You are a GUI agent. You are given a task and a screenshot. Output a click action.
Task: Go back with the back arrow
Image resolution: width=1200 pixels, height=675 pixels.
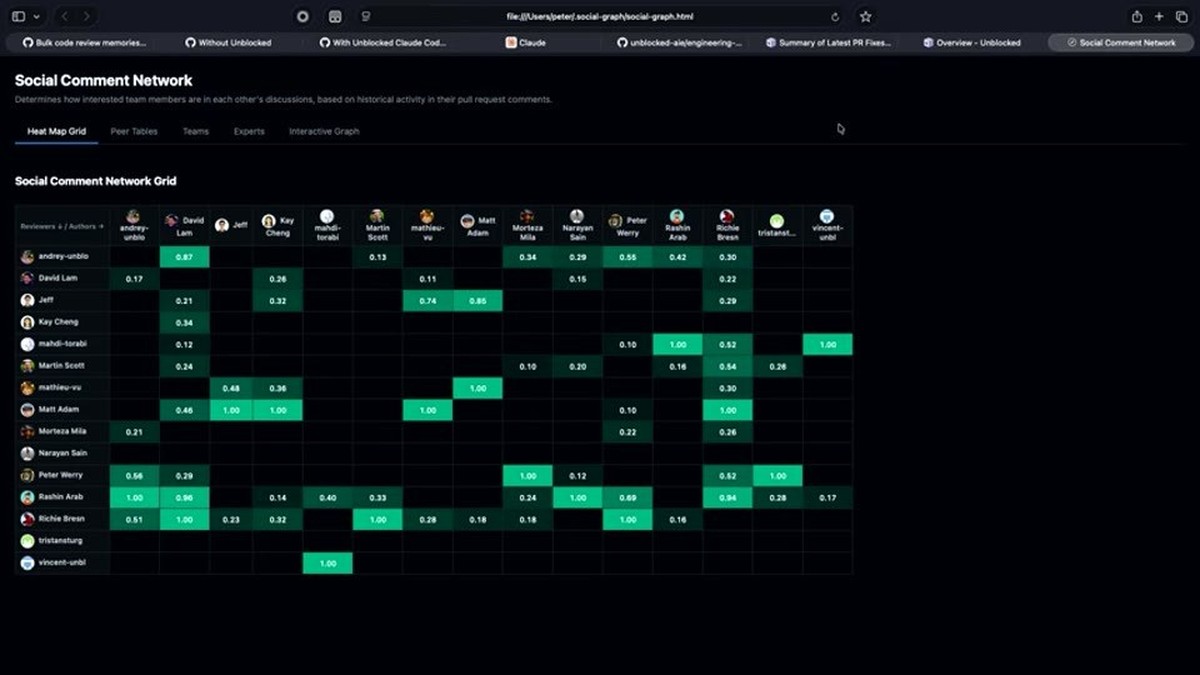click(65, 17)
